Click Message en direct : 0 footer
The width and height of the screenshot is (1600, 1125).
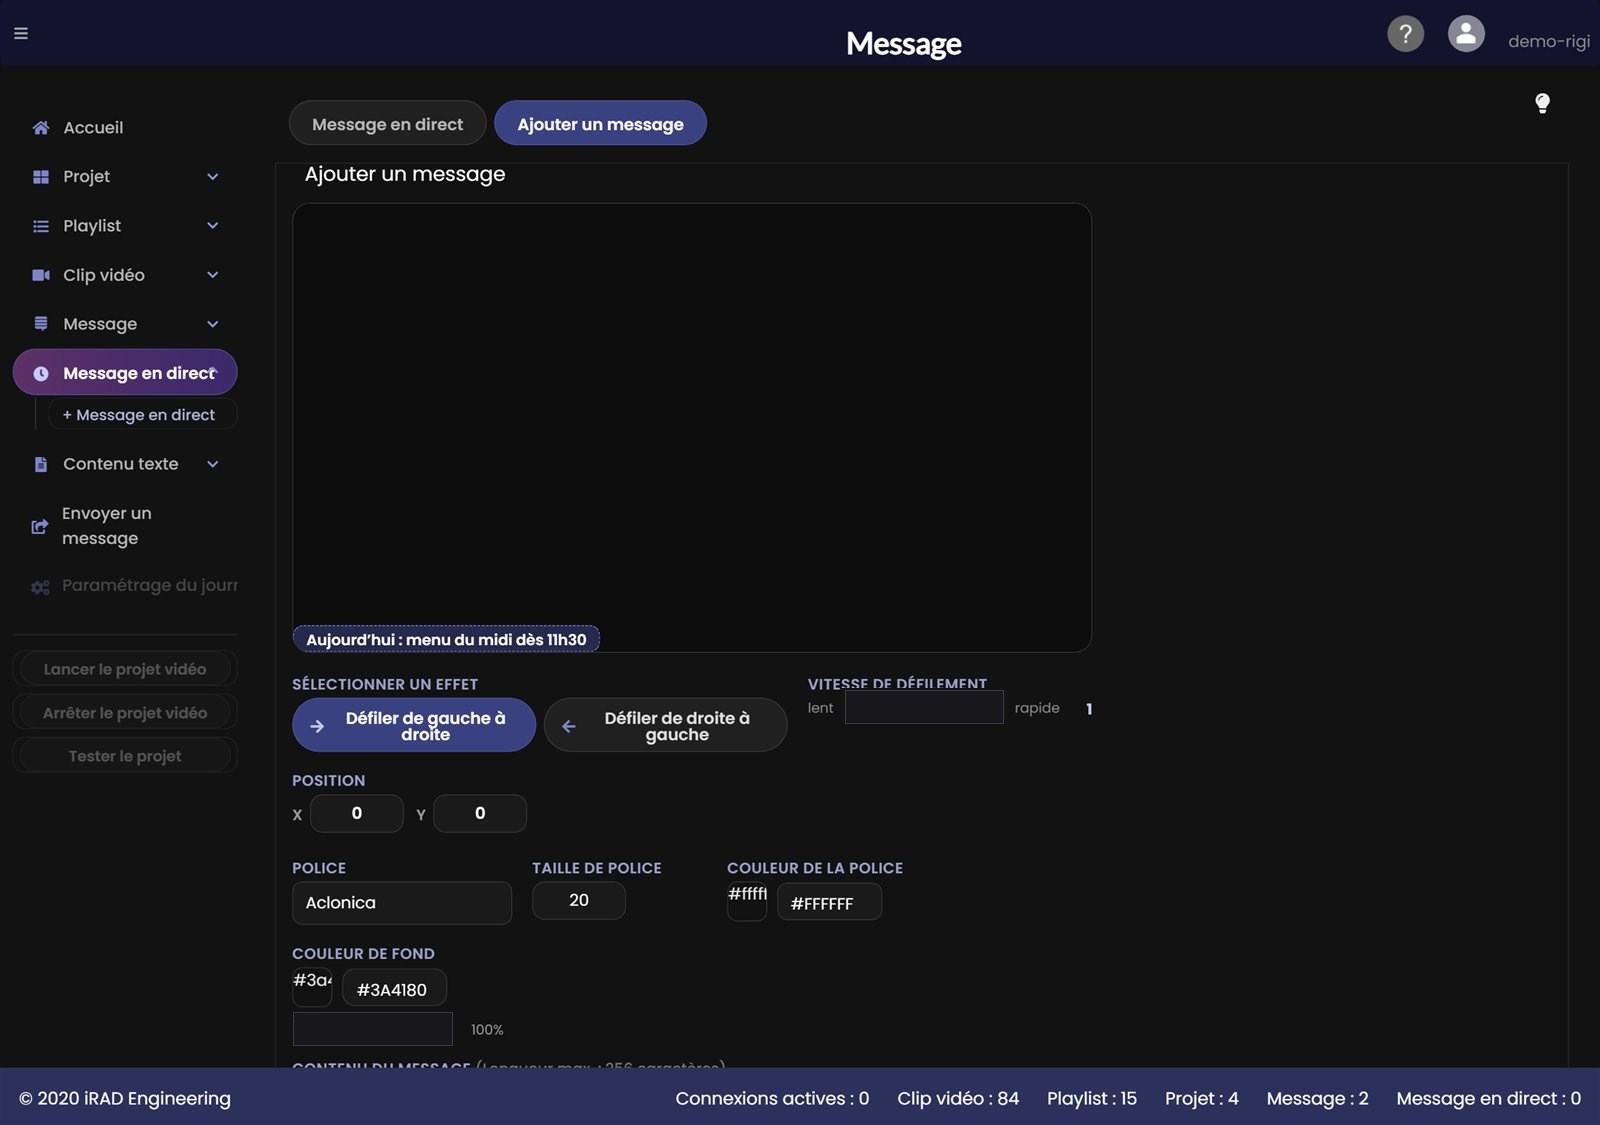(1489, 1098)
